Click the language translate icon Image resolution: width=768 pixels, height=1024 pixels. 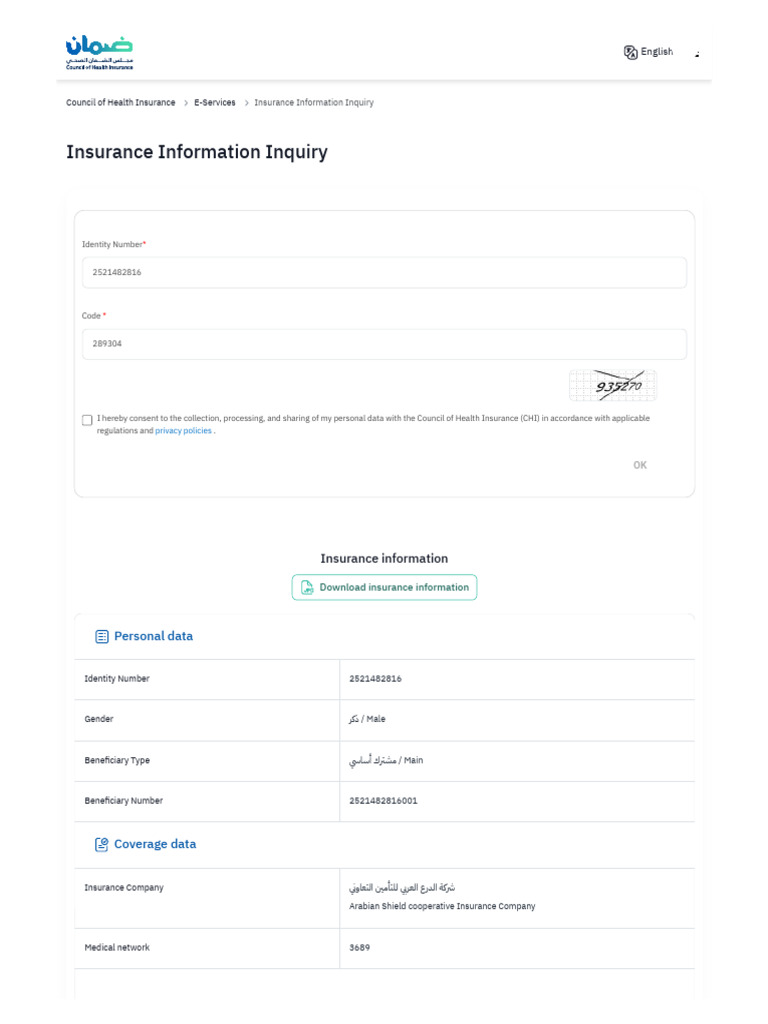tap(630, 52)
